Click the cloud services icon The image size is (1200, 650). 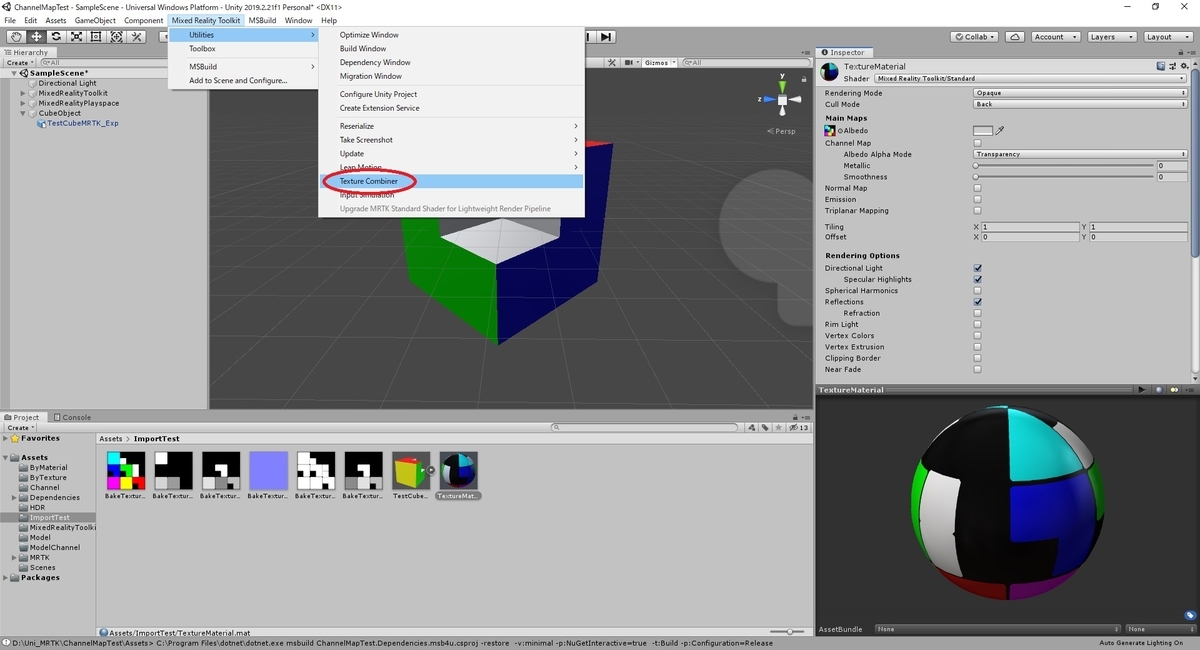pos(1015,37)
